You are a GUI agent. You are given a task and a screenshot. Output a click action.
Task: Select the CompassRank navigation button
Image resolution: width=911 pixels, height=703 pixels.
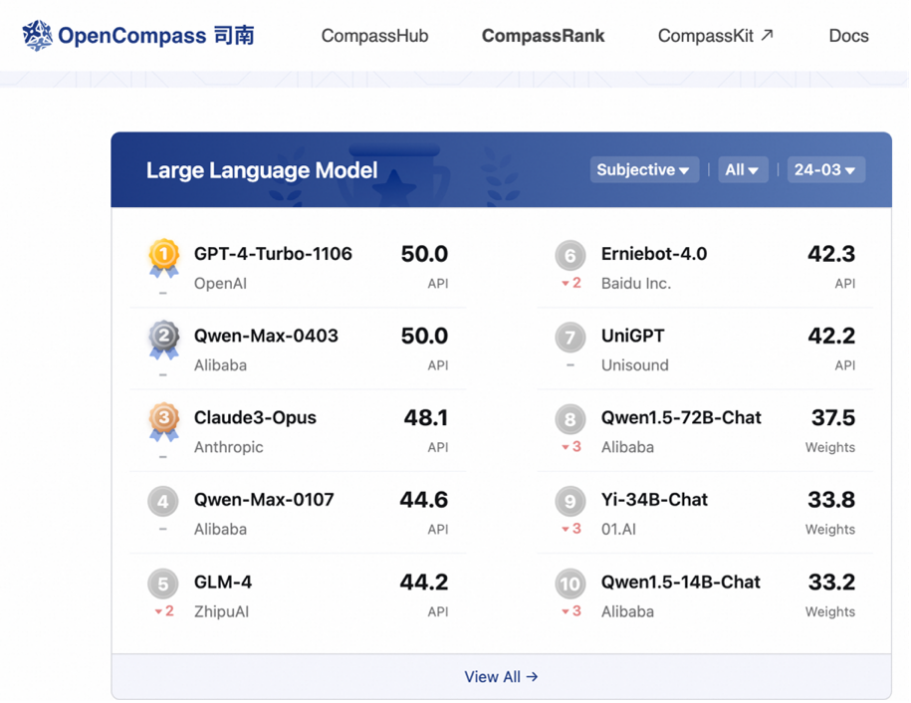(x=543, y=35)
